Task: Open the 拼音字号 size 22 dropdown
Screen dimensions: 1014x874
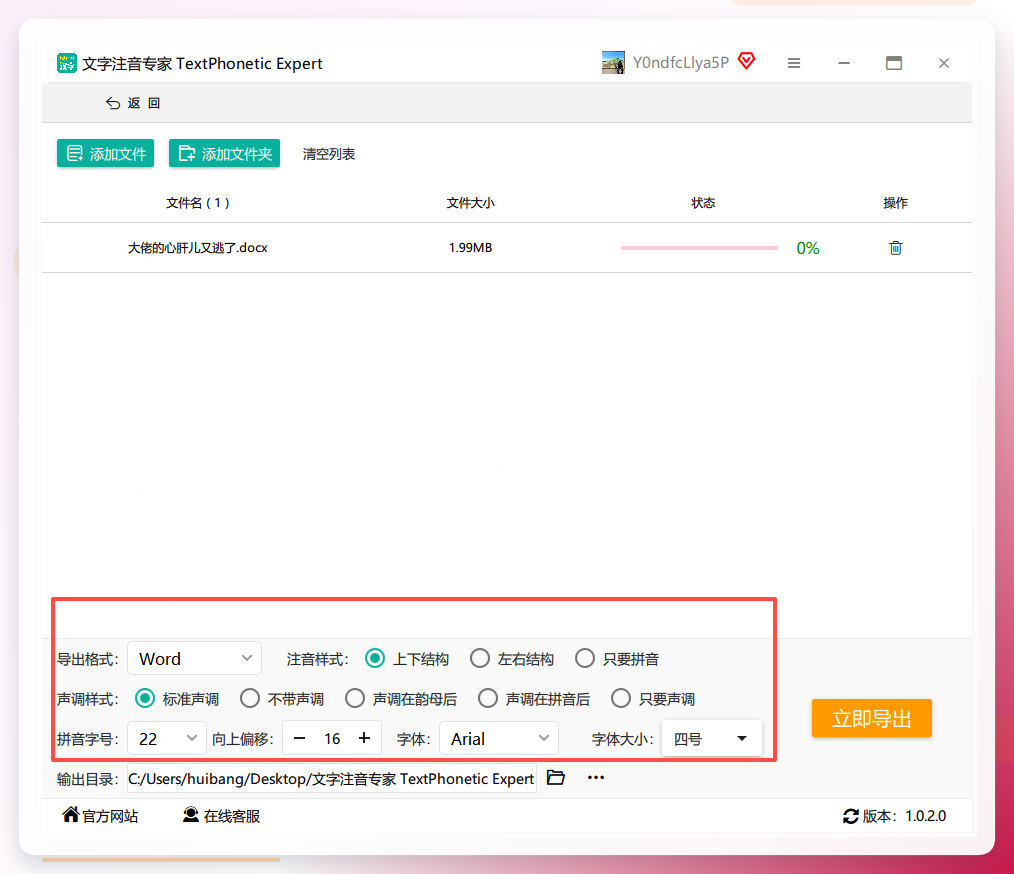Action: click(167, 738)
